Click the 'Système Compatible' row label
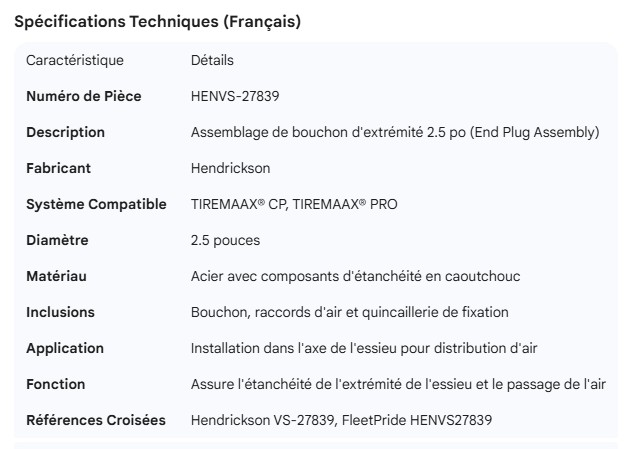The image size is (625, 449). [x=96, y=204]
